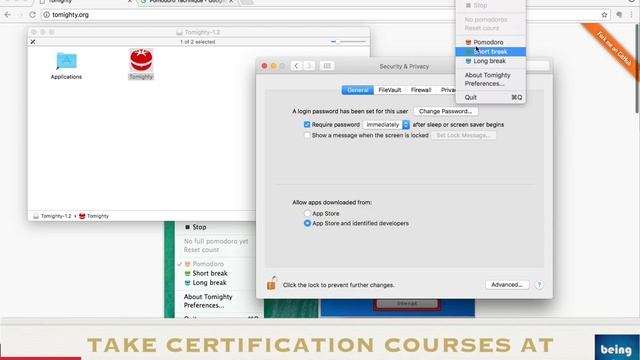Viewport: 640px width, 360px height.
Task: Click the browser back arrow
Action: (8, 15)
